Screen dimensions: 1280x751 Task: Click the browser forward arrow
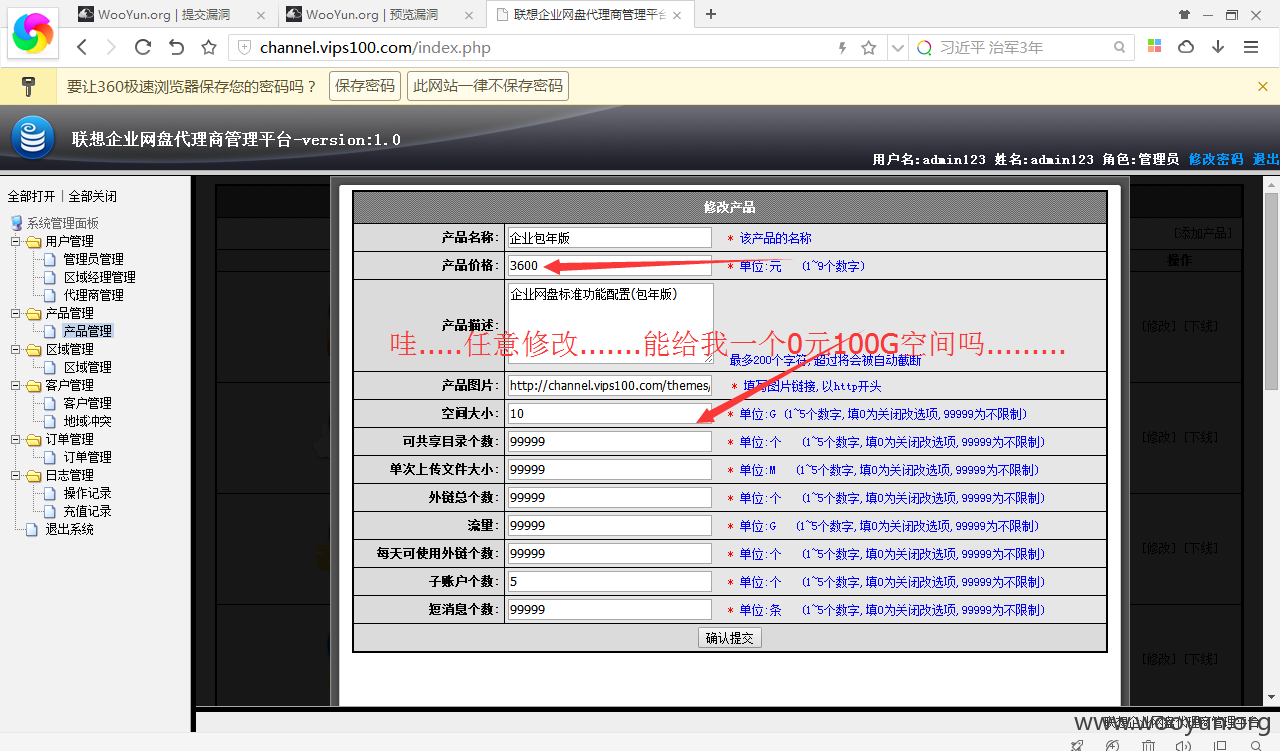[x=111, y=47]
